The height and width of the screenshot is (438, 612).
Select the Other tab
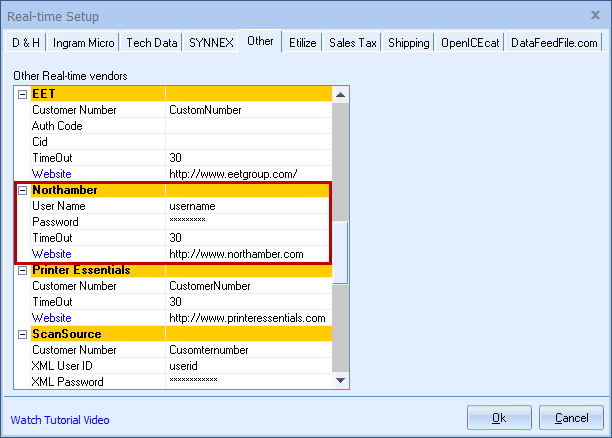pos(260,41)
